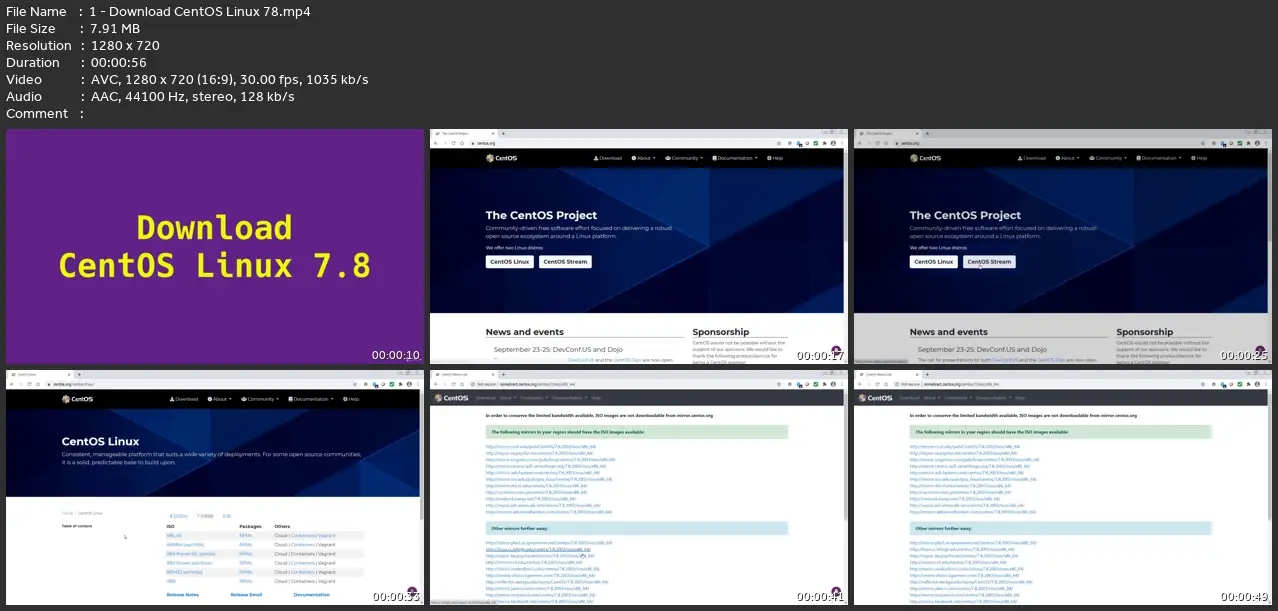Screen dimensions: 1278x611
Task: Bookmark the page with star in 00:00:17 browser
Action: click(779, 143)
